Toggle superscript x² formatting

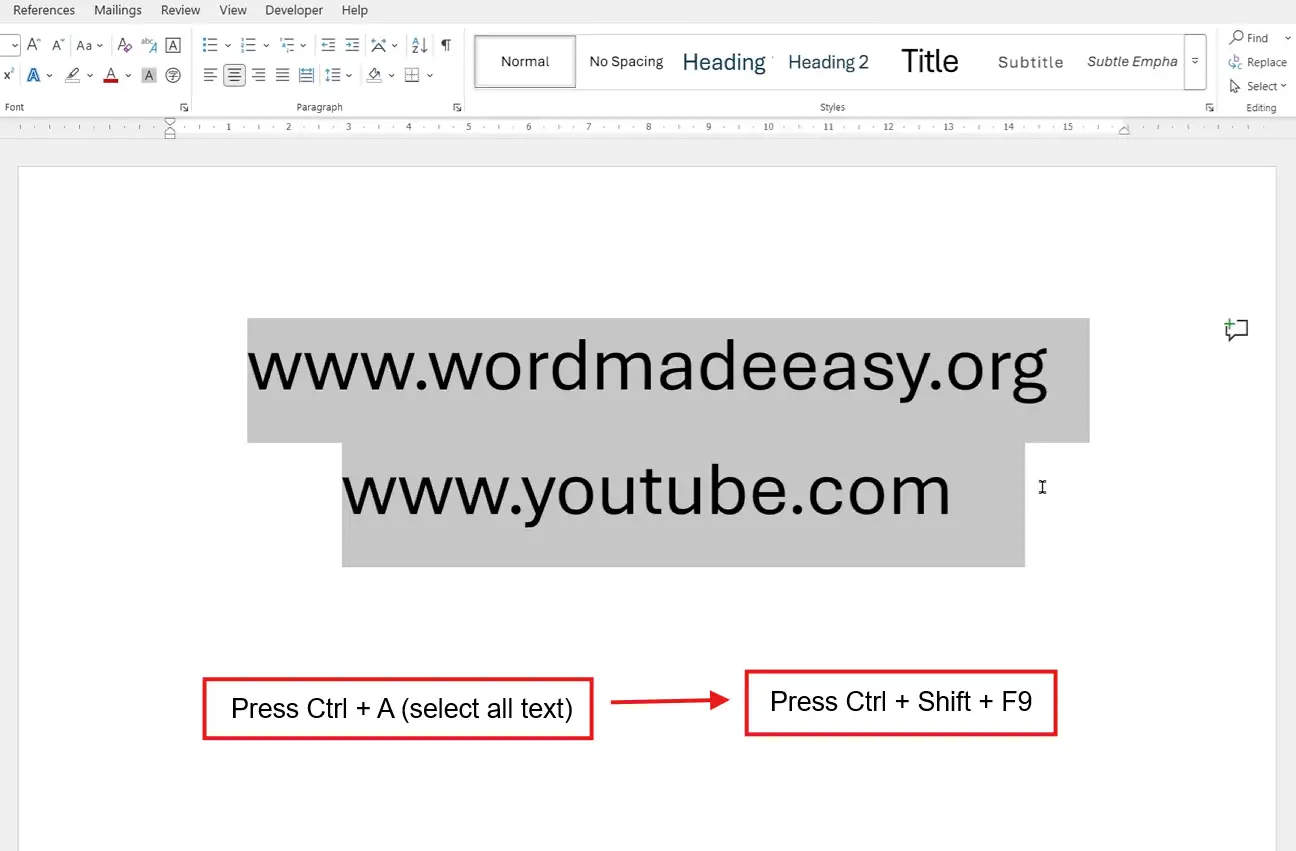[8, 75]
